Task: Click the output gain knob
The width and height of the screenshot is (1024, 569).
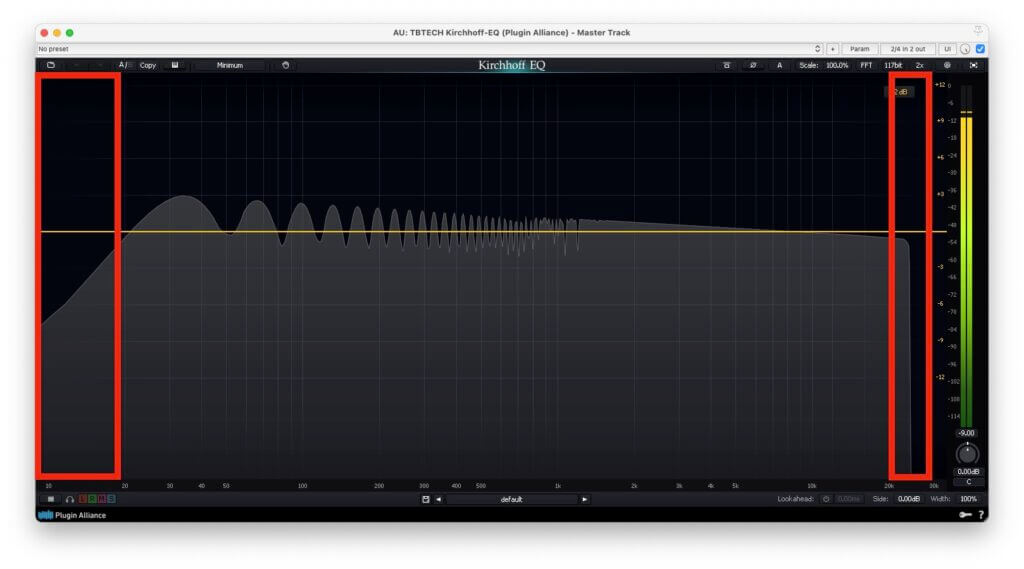Action: 967,454
